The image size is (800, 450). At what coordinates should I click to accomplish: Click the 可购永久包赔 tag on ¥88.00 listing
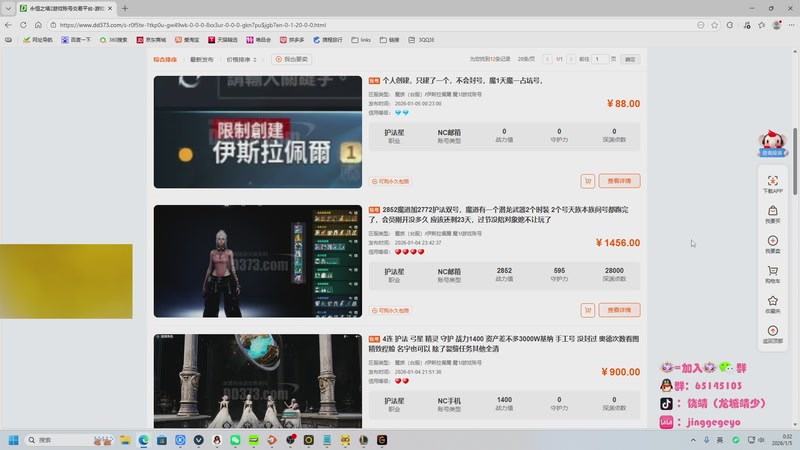pos(390,181)
